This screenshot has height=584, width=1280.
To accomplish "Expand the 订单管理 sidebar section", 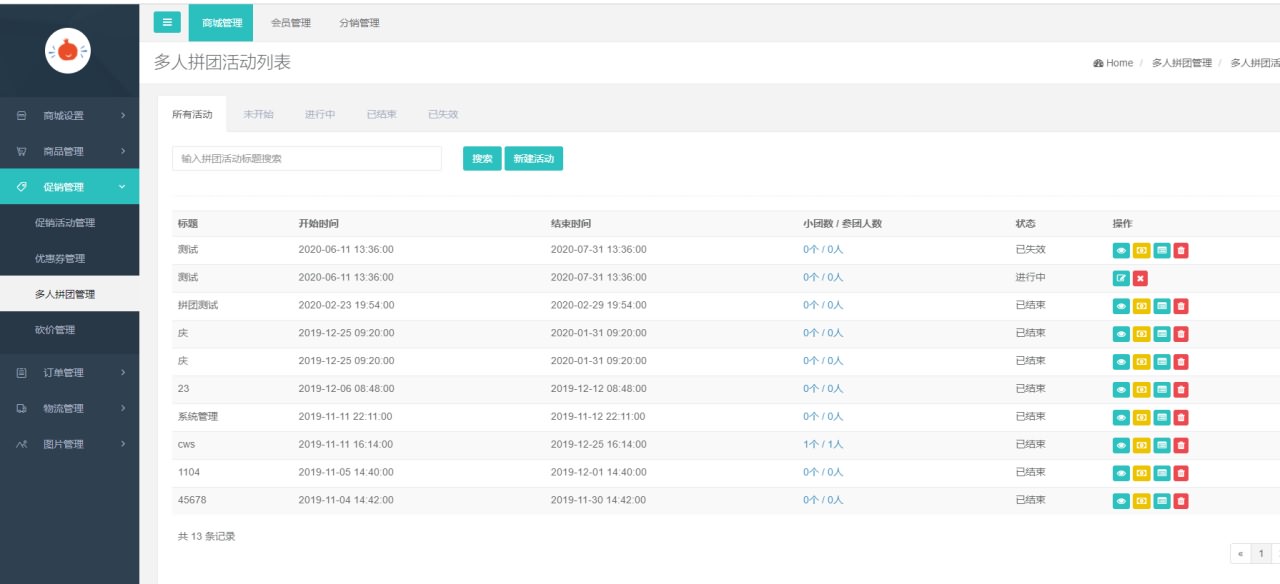I will [x=69, y=373].
